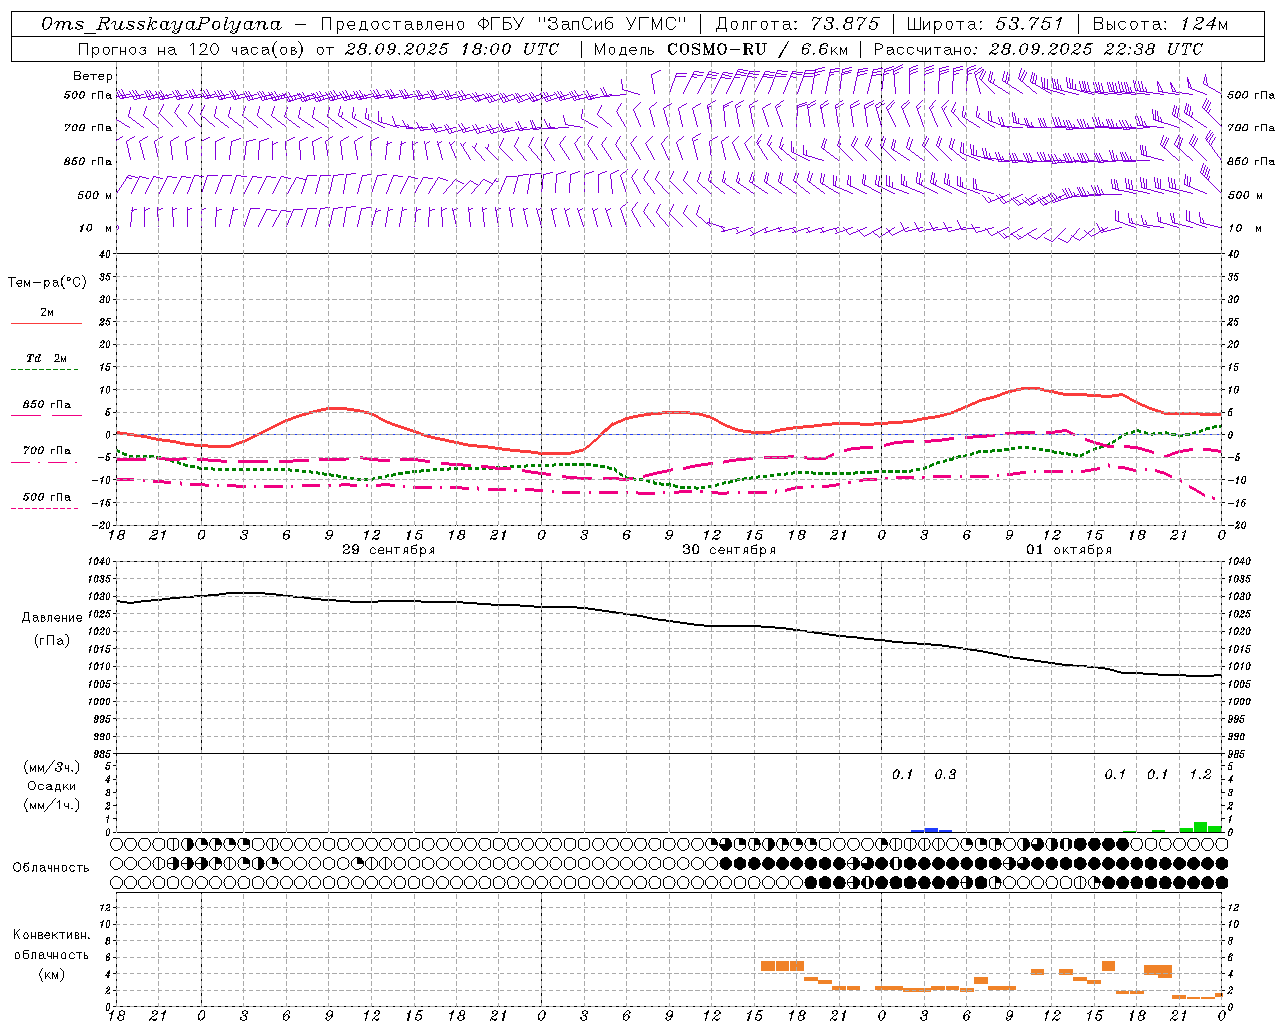This screenshot has height=1024, width=1280.
Task: Select the elevation text Высота: 124м
Action: [1160, 24]
